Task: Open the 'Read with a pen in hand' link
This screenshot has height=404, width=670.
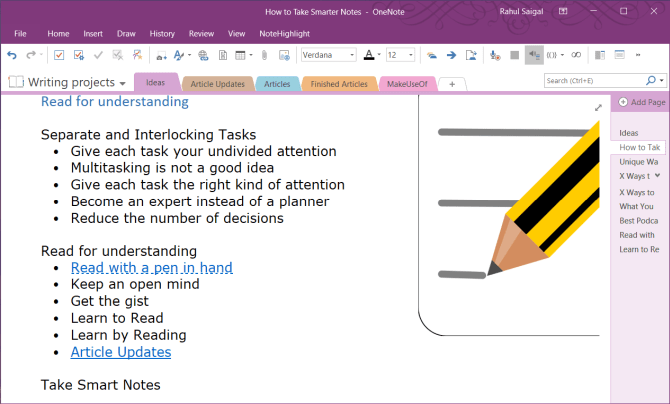Action: [151, 267]
